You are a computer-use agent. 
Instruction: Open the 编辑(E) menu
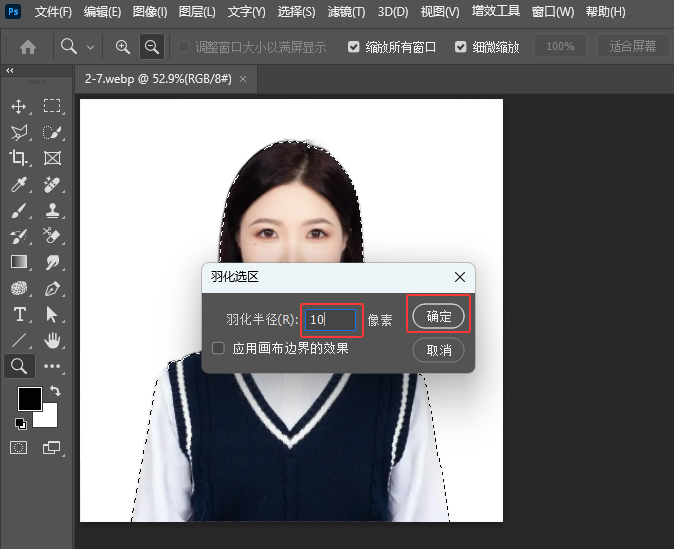pyautogui.click(x=102, y=12)
